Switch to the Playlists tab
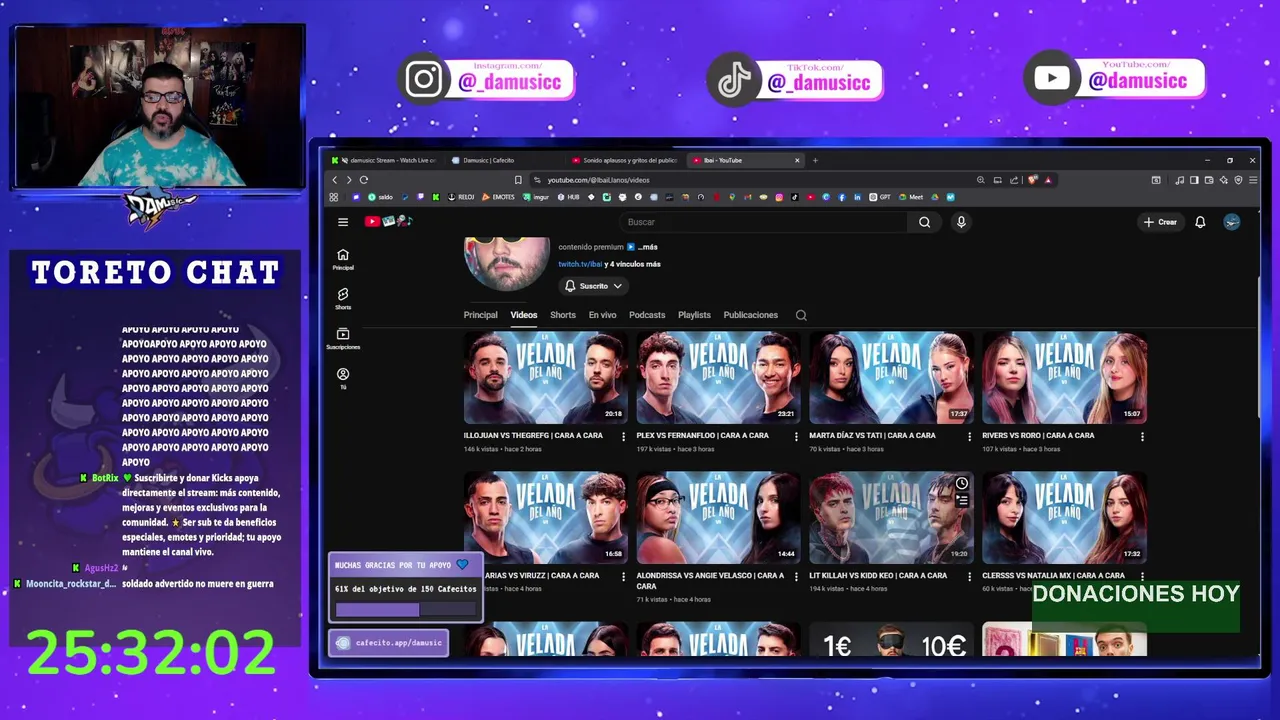 [694, 315]
